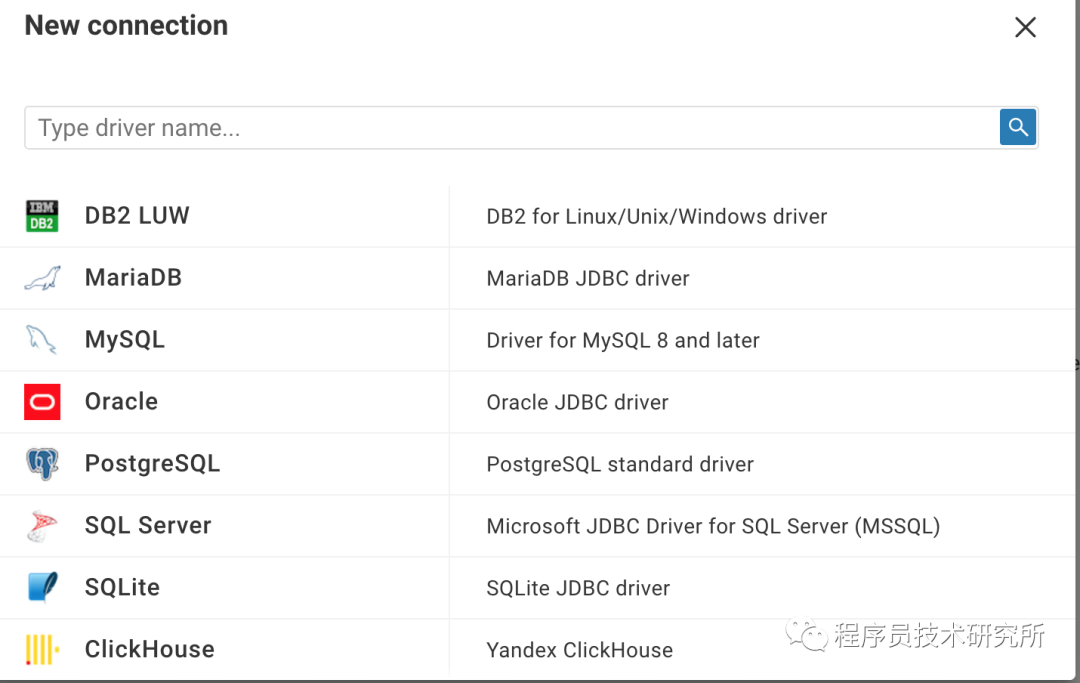Choose the SQLite JDBC driver entry
The image size is (1080, 683).
578,588
